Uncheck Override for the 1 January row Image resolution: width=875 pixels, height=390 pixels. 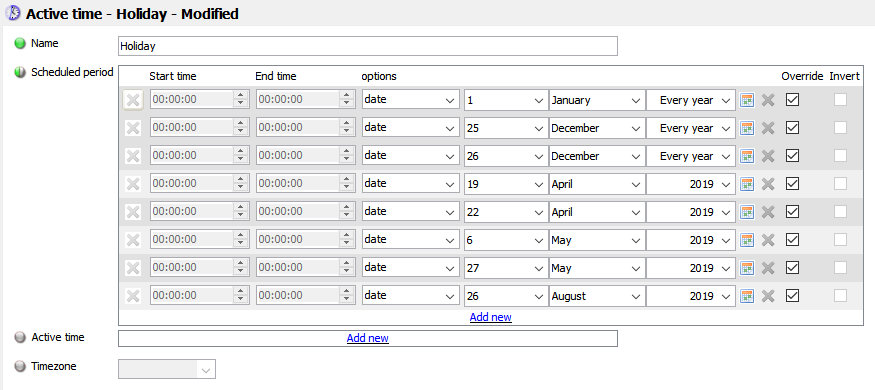coord(792,99)
